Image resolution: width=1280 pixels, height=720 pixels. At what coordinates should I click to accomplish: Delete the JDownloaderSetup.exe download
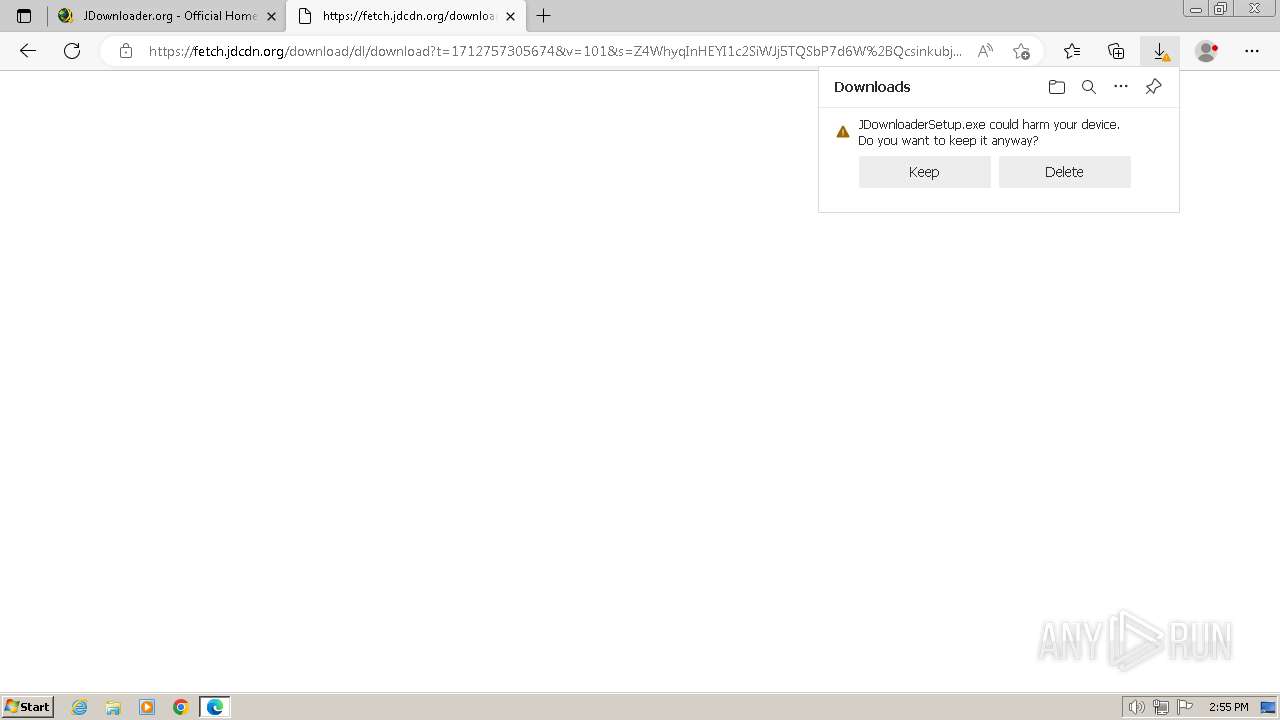point(1064,172)
